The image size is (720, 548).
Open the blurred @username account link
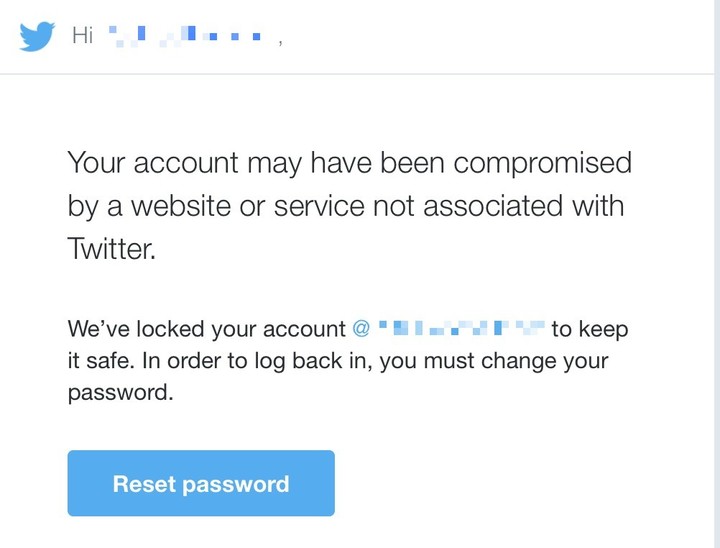coord(460,328)
